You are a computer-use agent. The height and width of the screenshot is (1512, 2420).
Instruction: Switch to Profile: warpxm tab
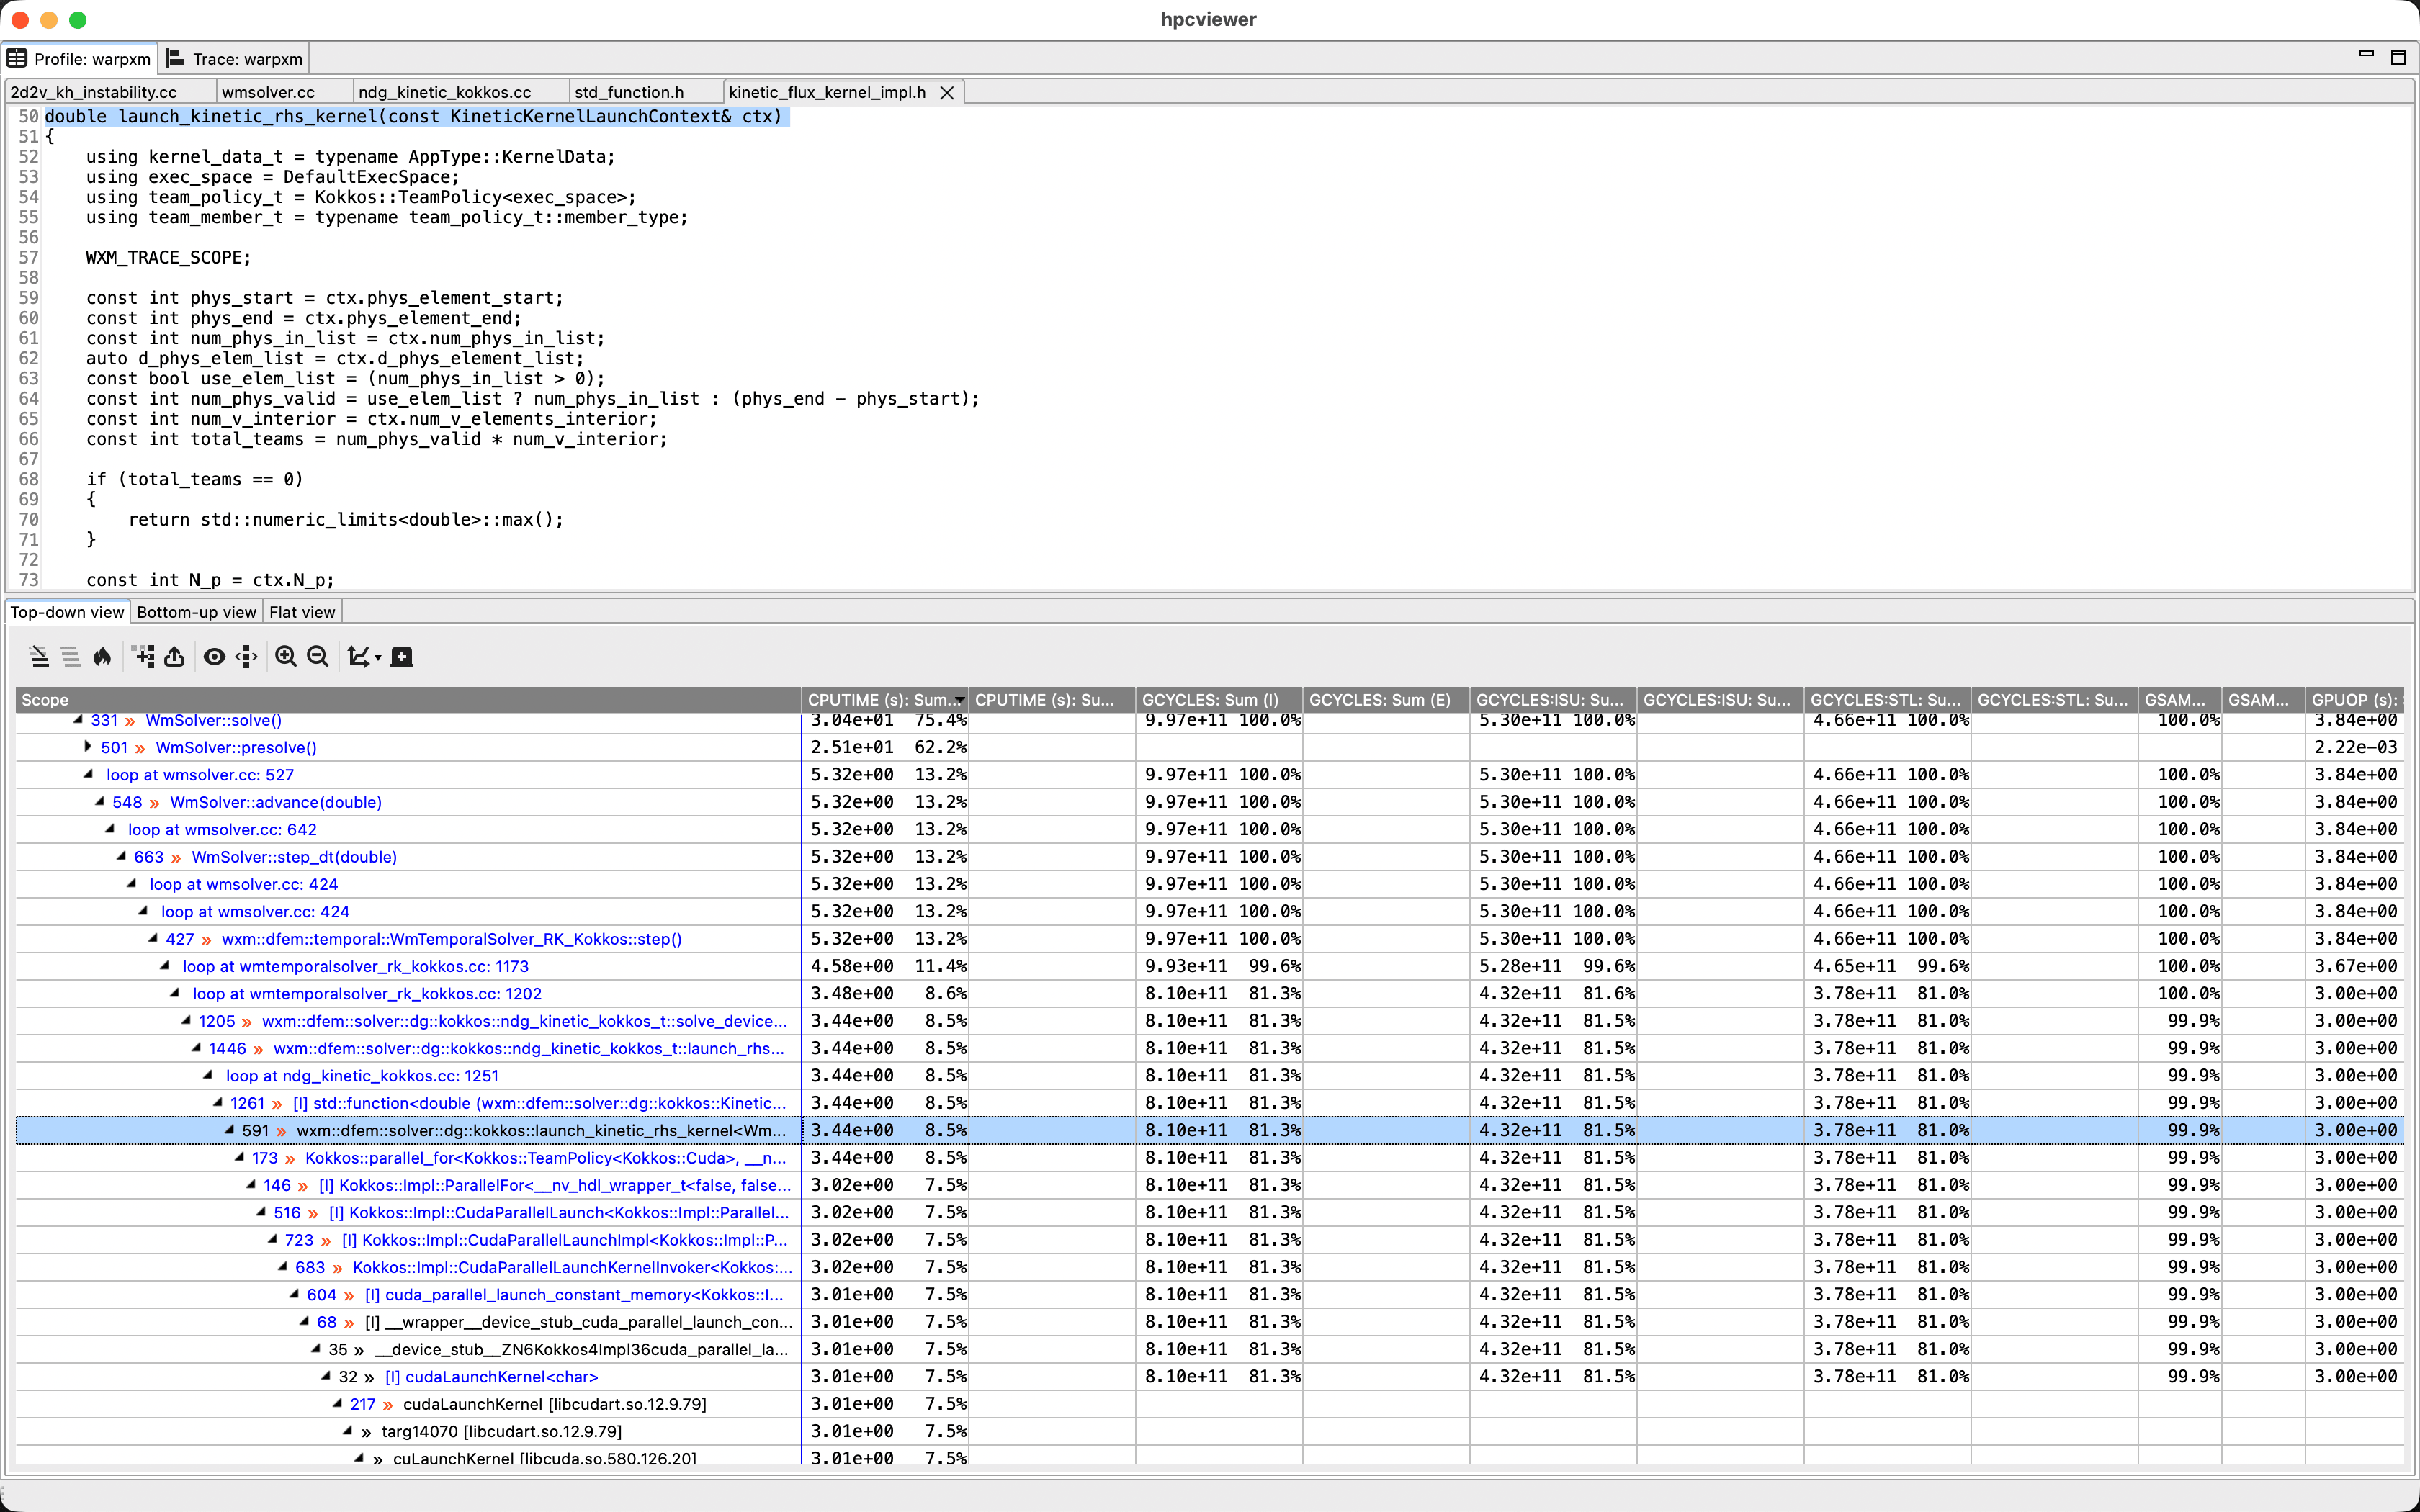click(x=80, y=59)
